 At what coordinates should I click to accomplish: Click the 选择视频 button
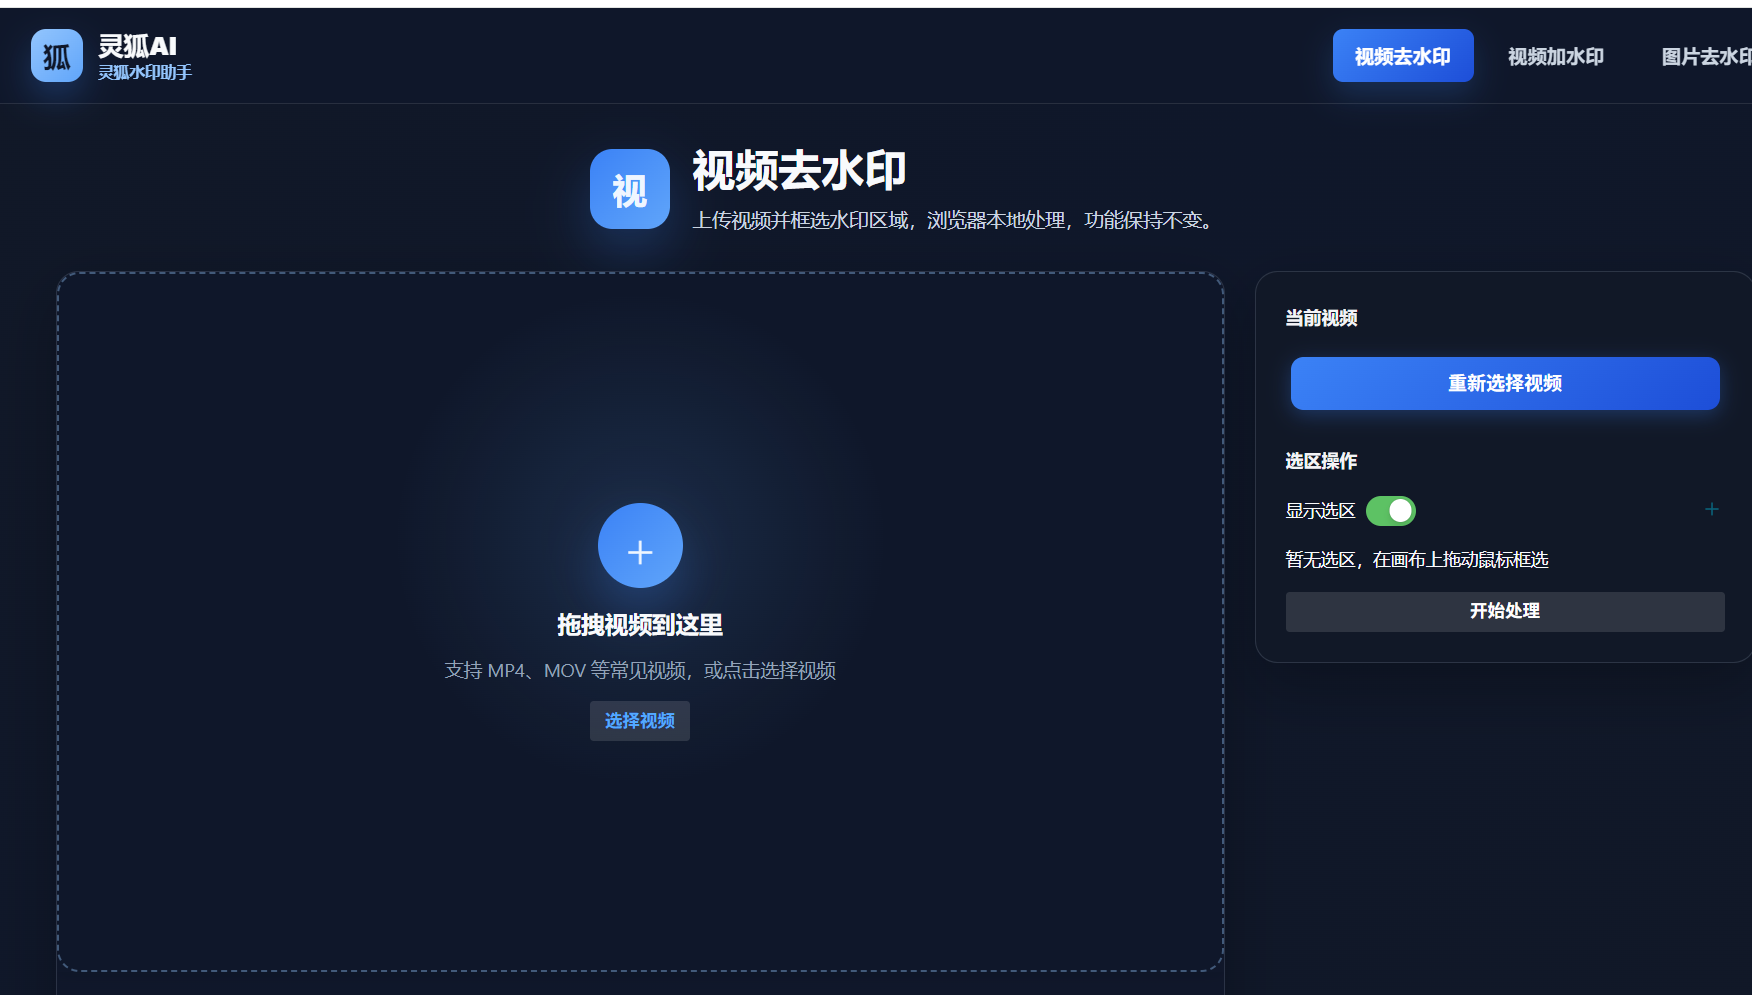640,721
